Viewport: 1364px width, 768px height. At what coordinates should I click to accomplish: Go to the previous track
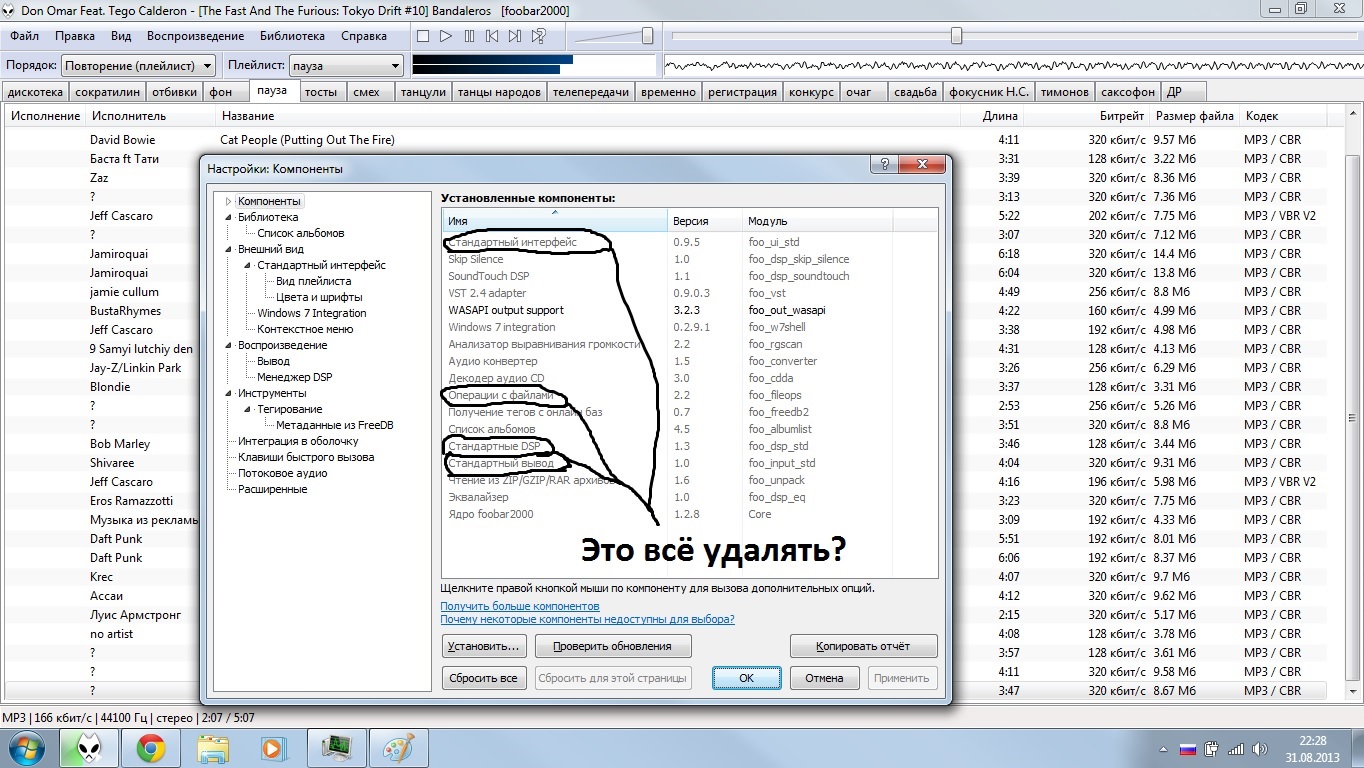coord(492,36)
